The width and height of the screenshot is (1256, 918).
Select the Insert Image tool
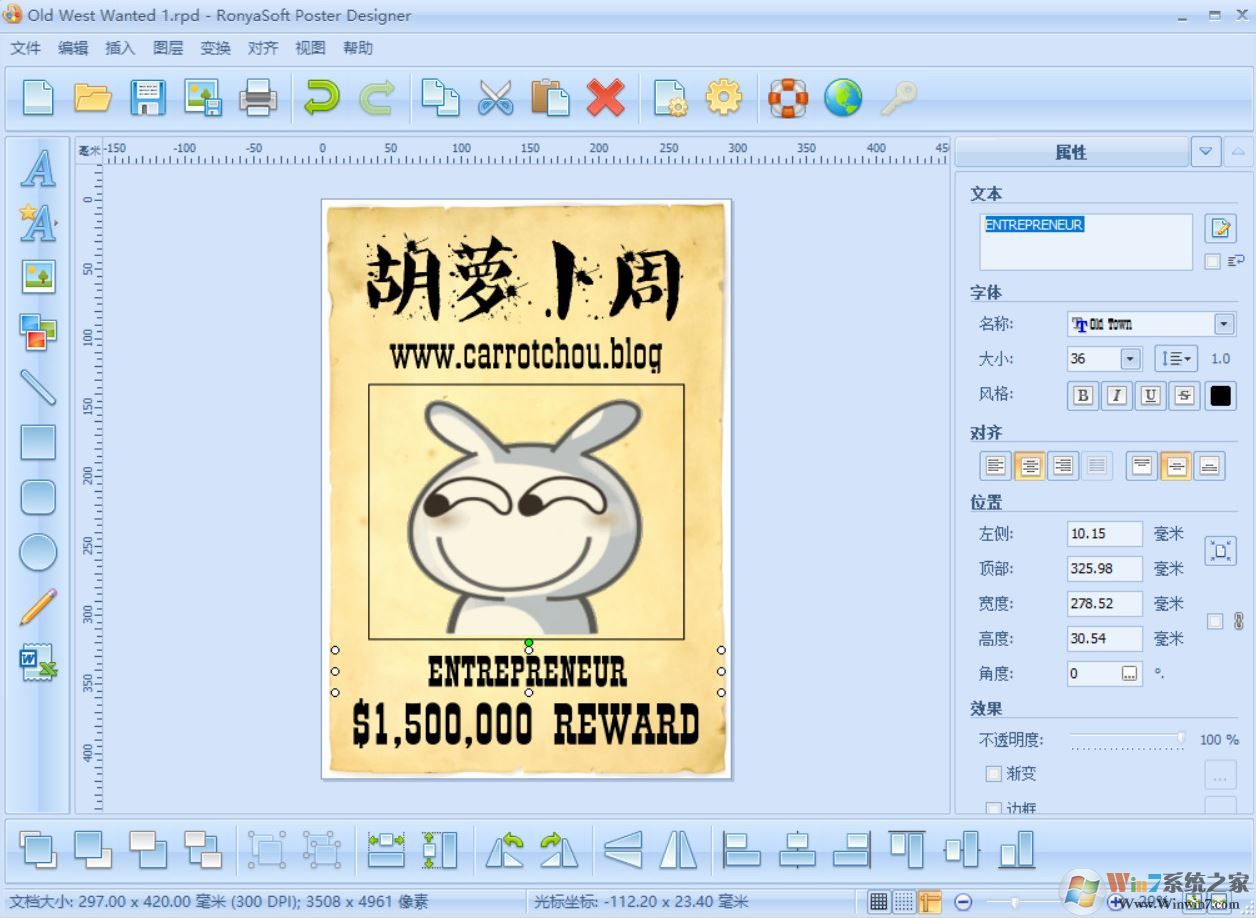point(37,277)
